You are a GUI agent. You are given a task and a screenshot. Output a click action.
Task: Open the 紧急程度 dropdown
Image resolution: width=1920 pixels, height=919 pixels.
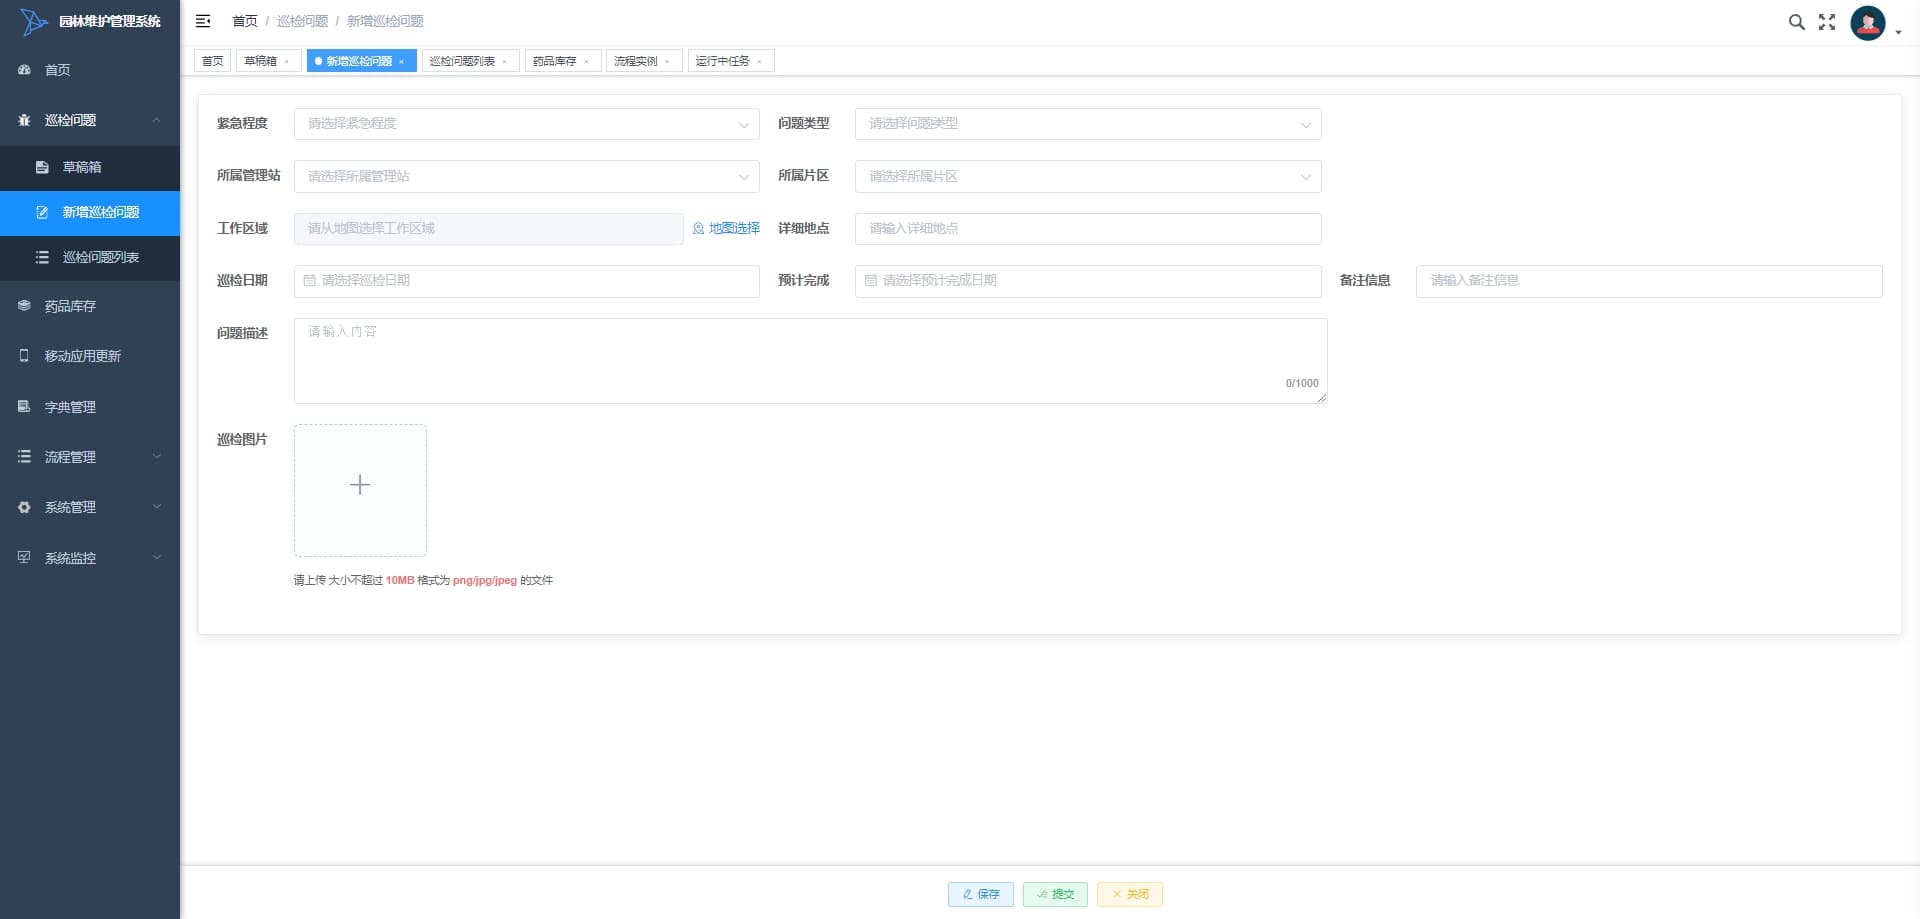(527, 124)
